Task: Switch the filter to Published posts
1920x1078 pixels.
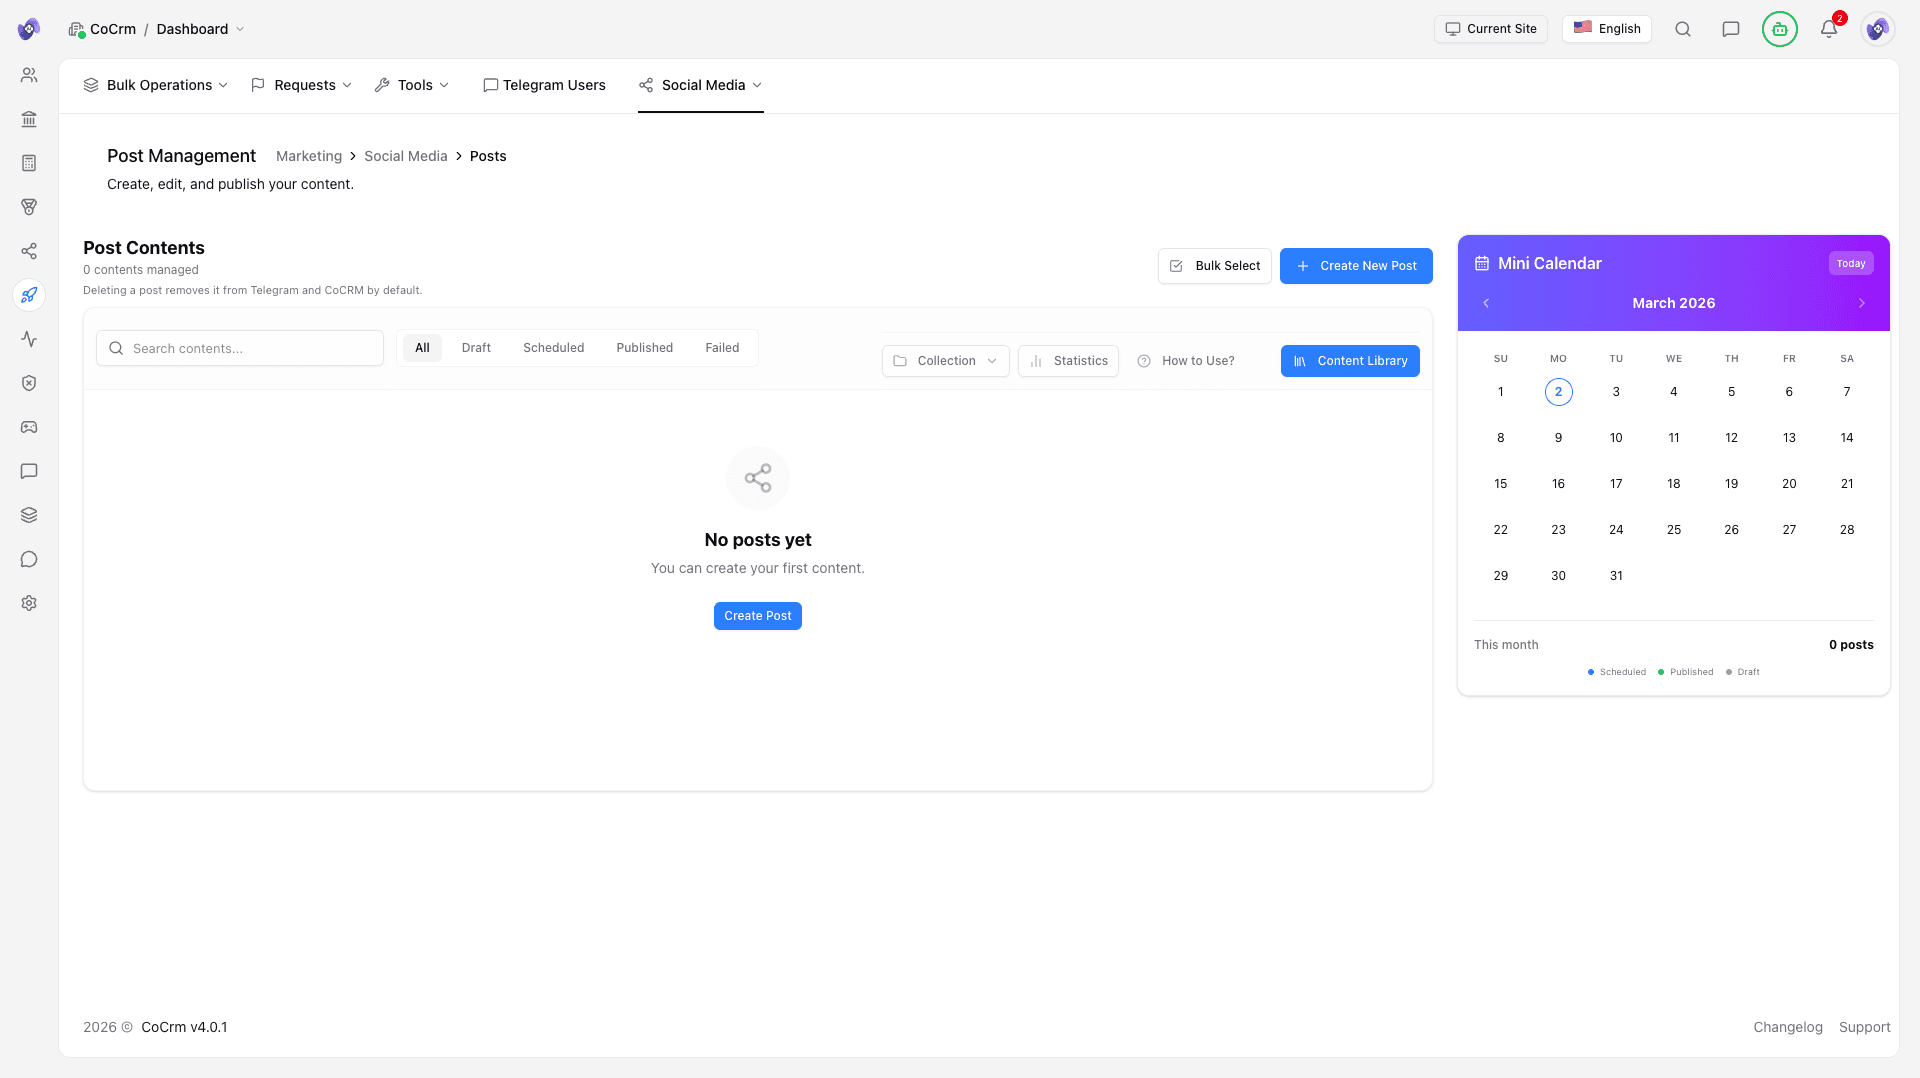Action: [x=644, y=347]
